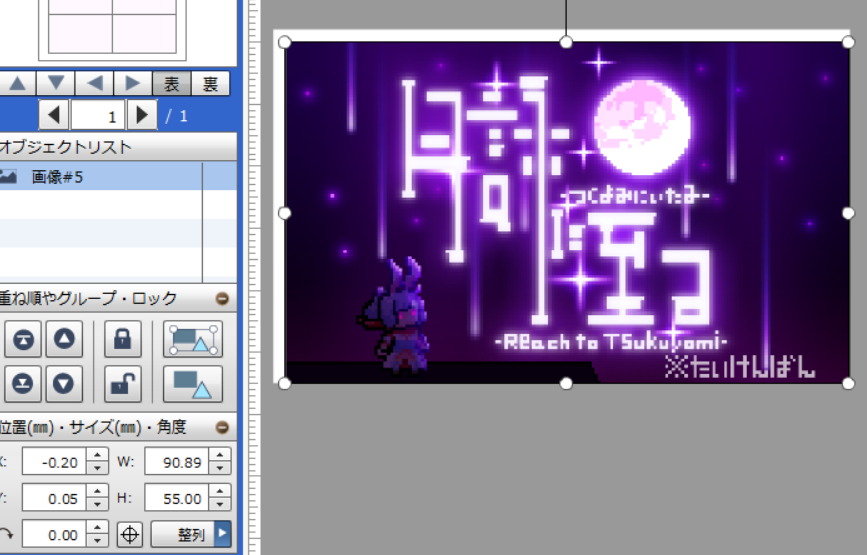Click the right triangle nudge button
867x555 pixels.
click(x=133, y=83)
